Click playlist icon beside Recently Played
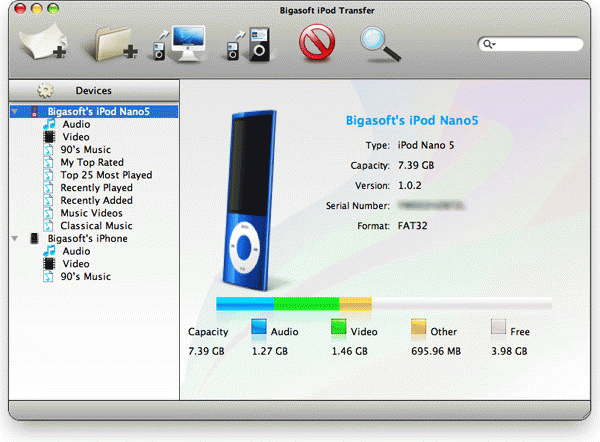This screenshot has height=442, width=600. click(x=48, y=188)
